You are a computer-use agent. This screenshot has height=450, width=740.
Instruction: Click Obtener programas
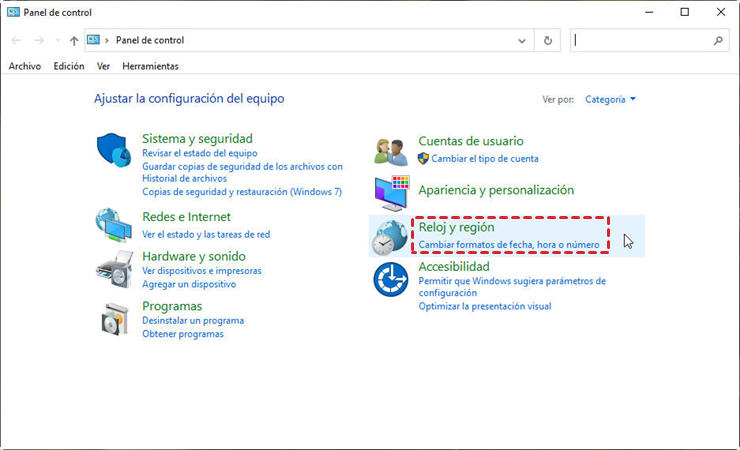pyautogui.click(x=183, y=334)
